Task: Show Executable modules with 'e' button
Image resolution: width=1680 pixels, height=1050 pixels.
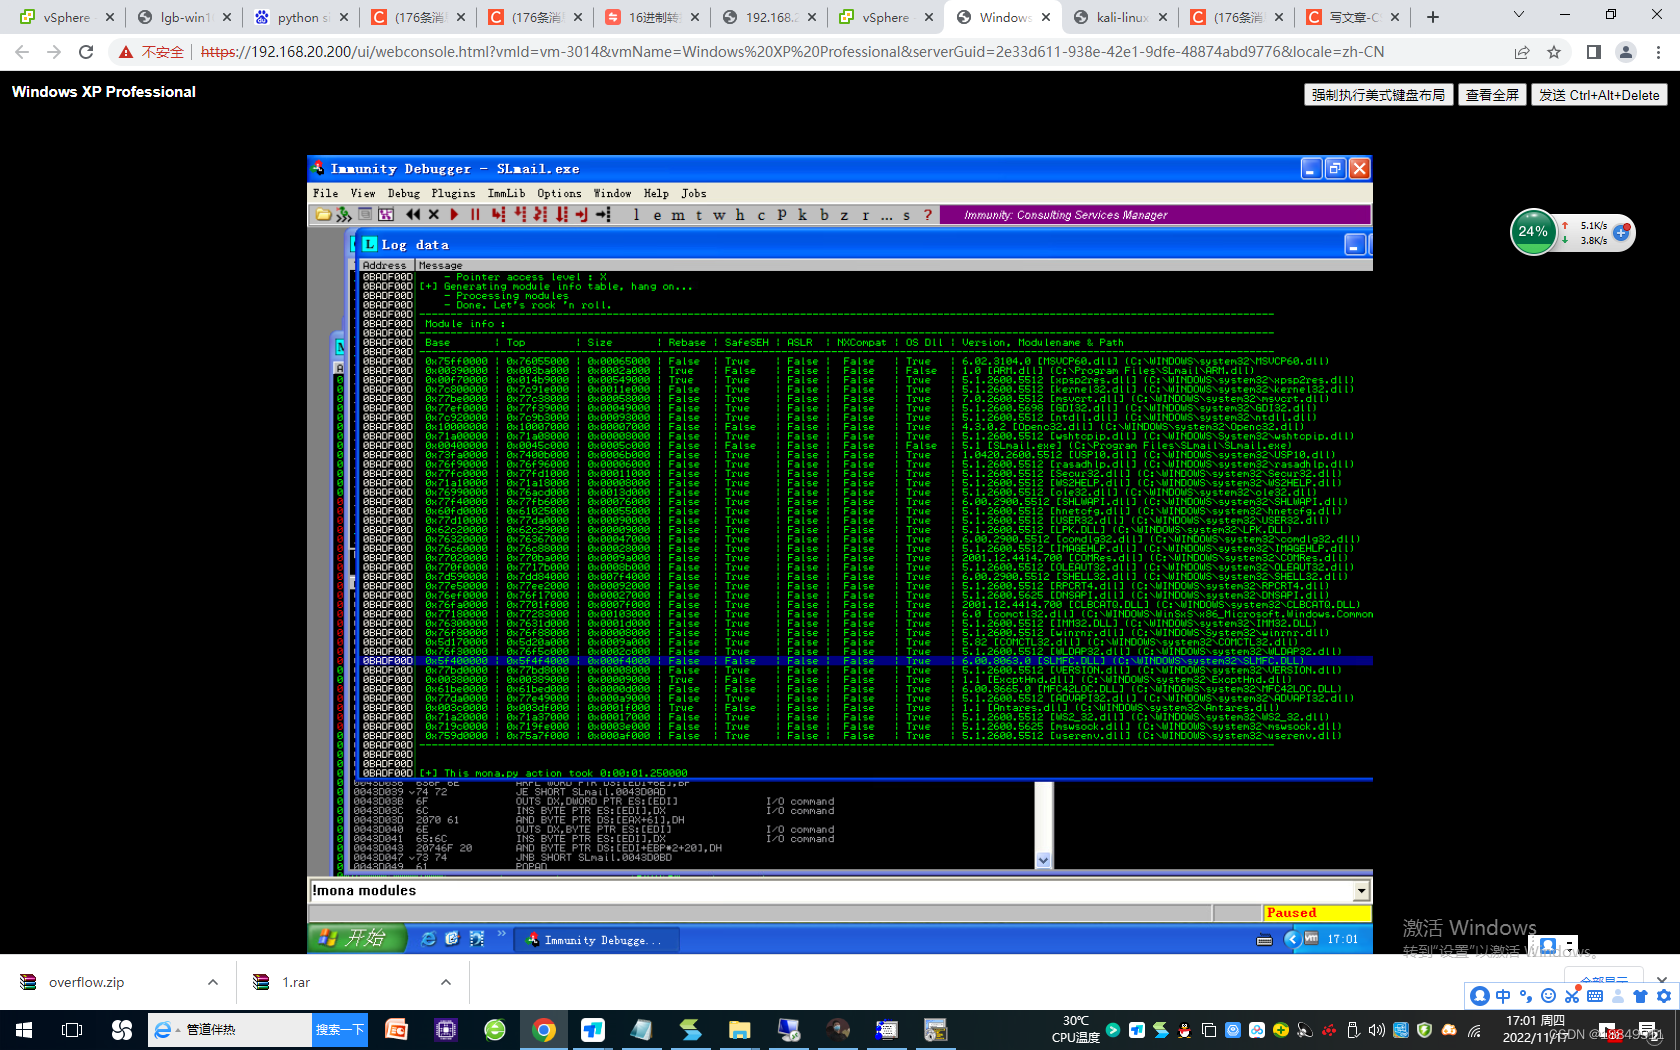Action: tap(657, 214)
